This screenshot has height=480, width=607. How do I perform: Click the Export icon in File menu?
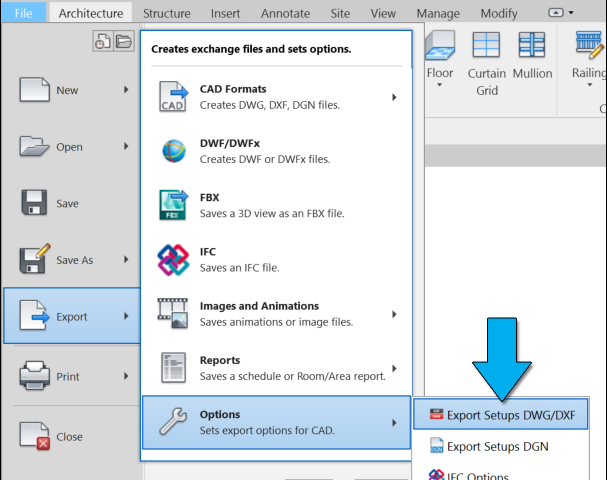pos(34,316)
